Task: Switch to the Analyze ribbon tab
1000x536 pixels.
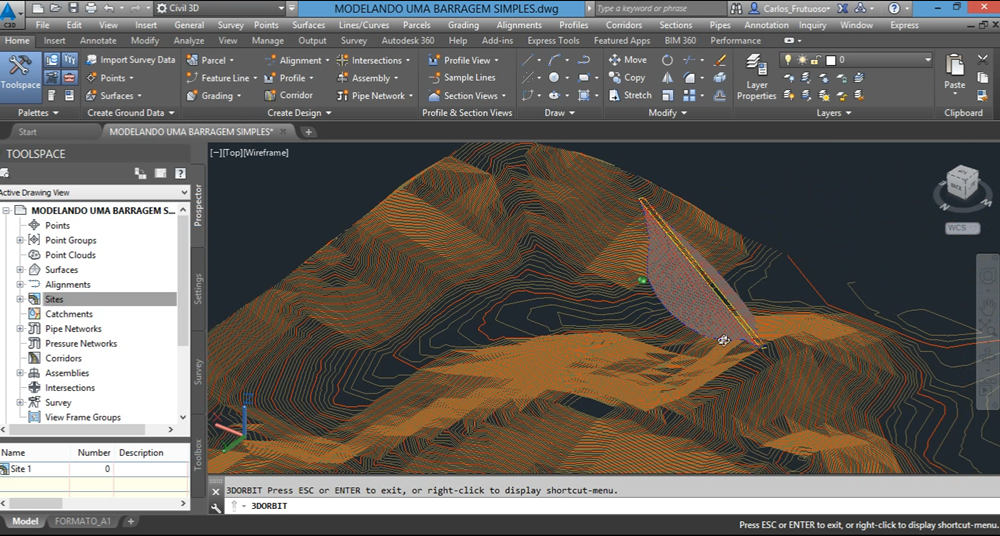Action: 189,40
